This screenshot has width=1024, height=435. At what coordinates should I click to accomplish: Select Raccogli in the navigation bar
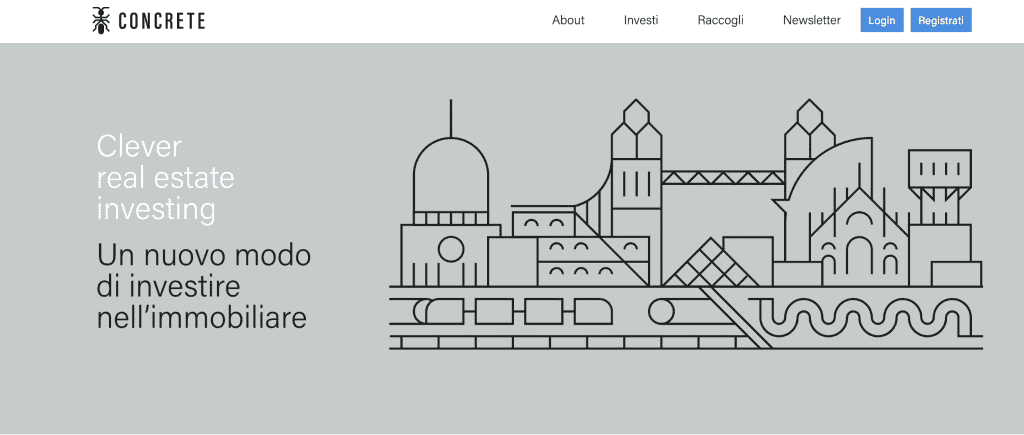click(x=720, y=20)
